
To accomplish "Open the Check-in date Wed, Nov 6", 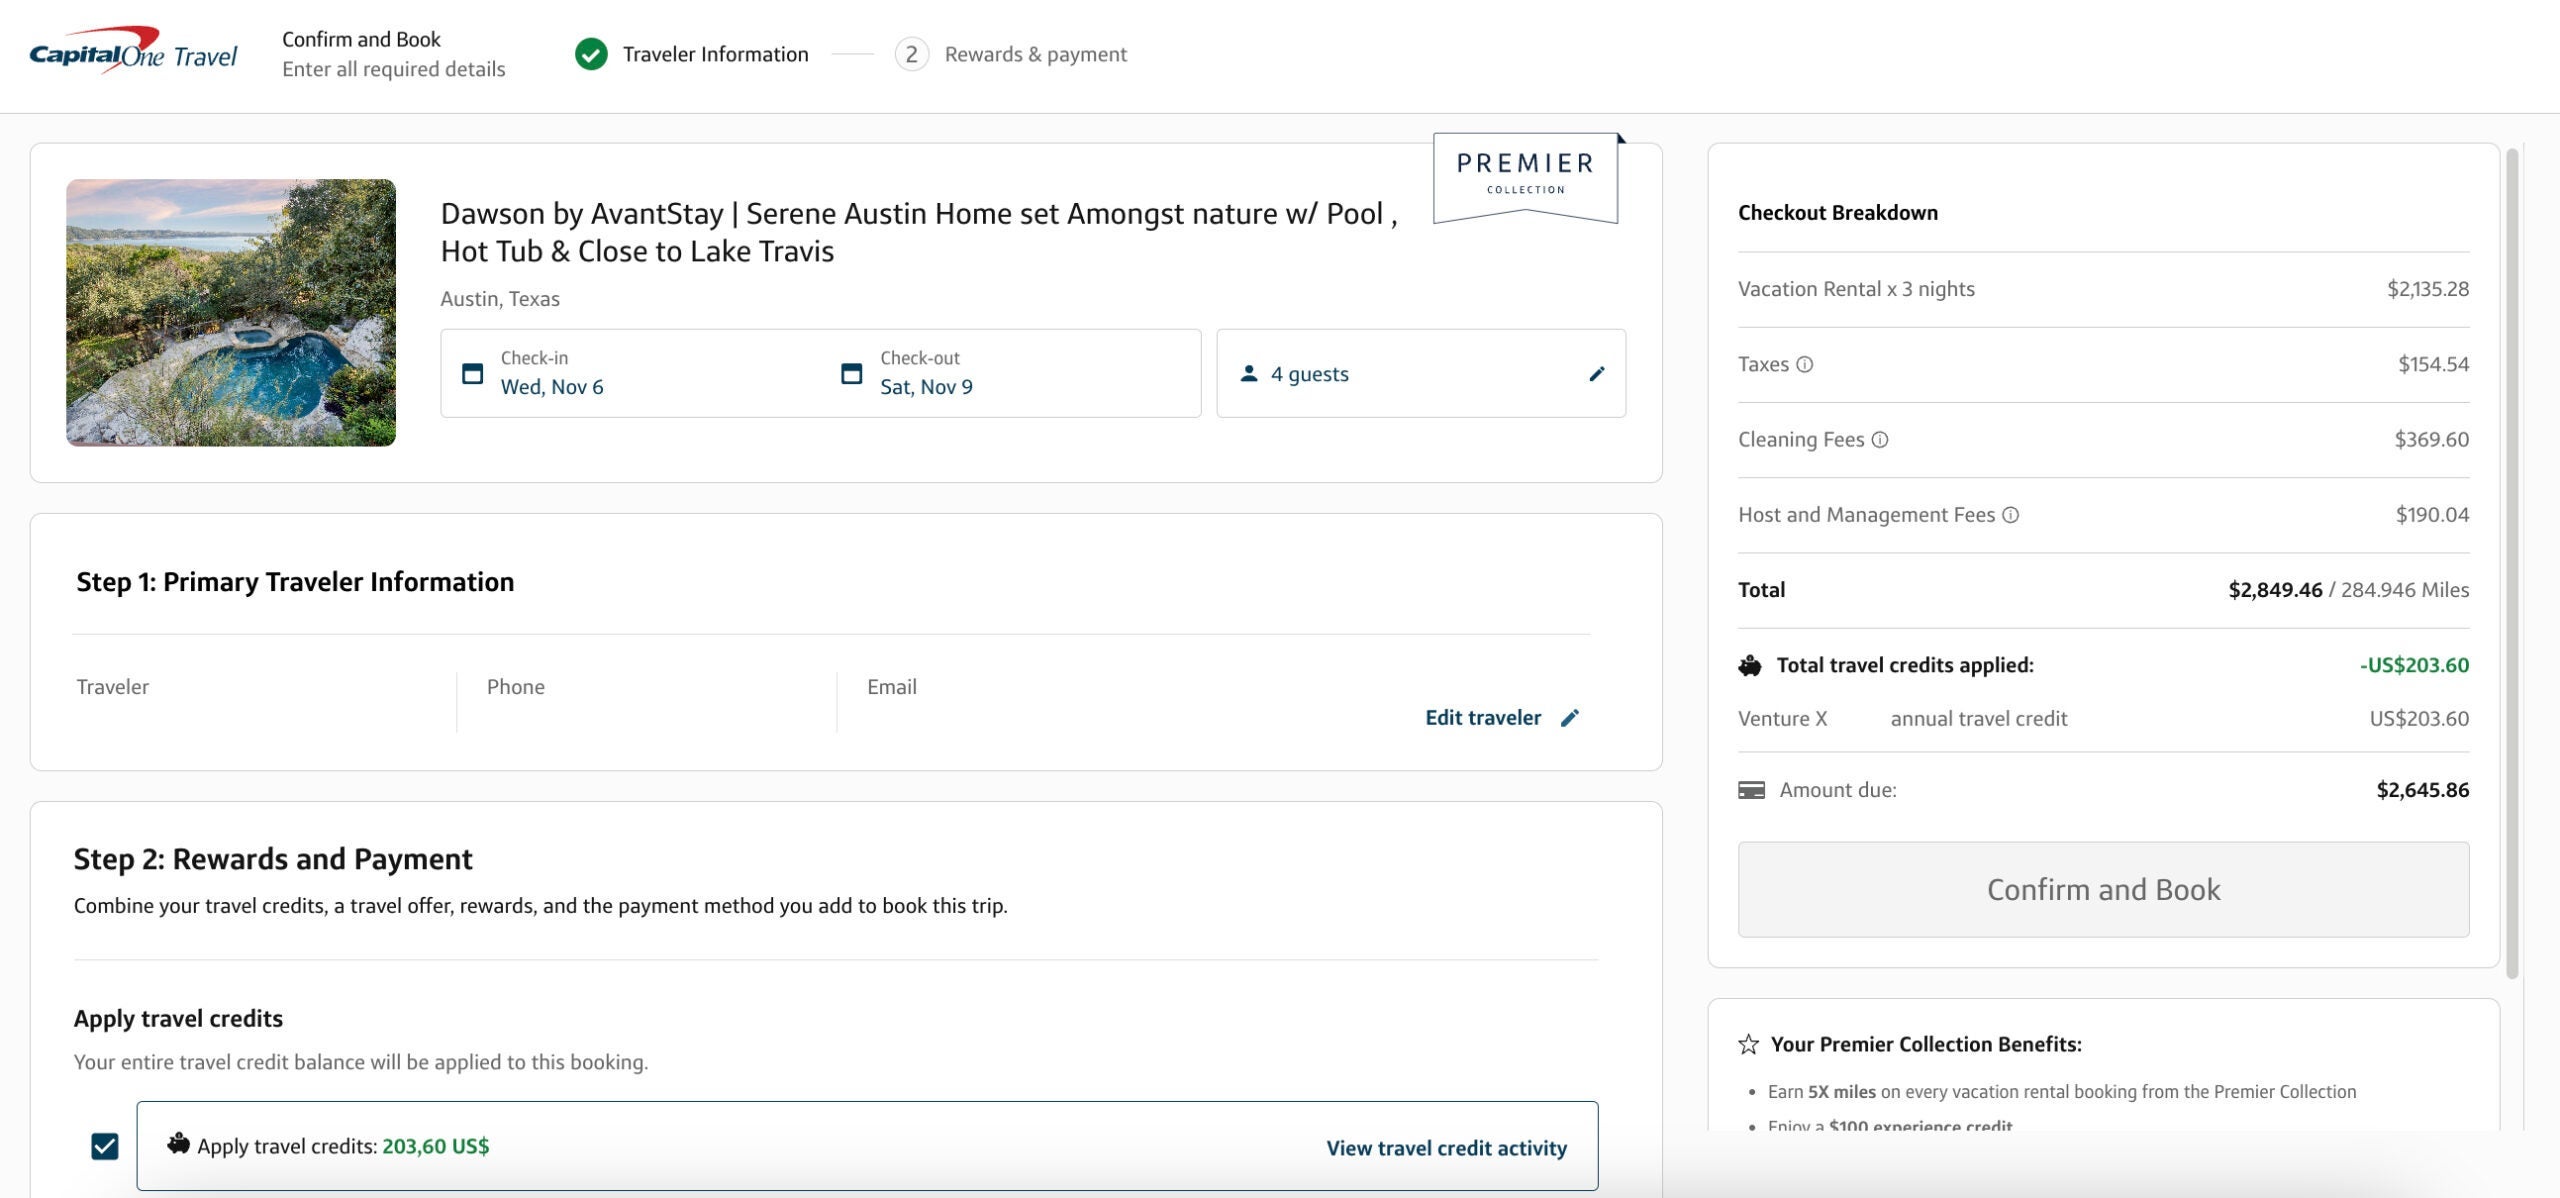I will 552,386.
